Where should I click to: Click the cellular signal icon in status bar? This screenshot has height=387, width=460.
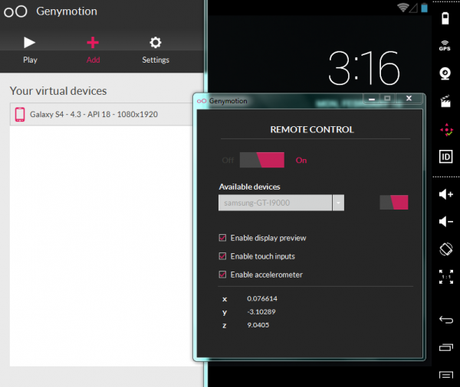(414, 8)
